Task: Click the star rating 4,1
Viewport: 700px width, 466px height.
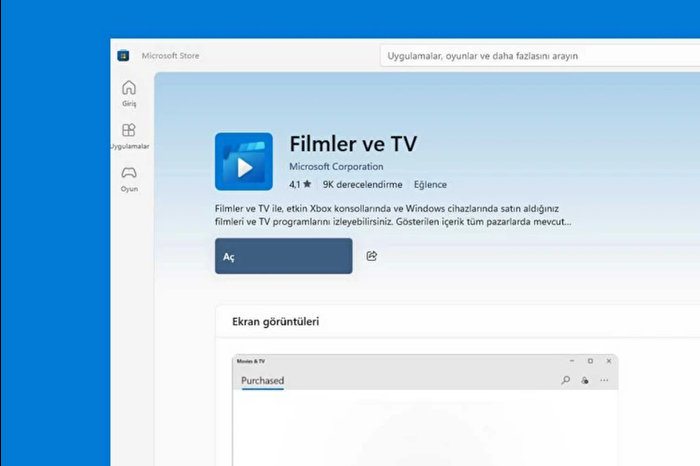Action: 300,184
